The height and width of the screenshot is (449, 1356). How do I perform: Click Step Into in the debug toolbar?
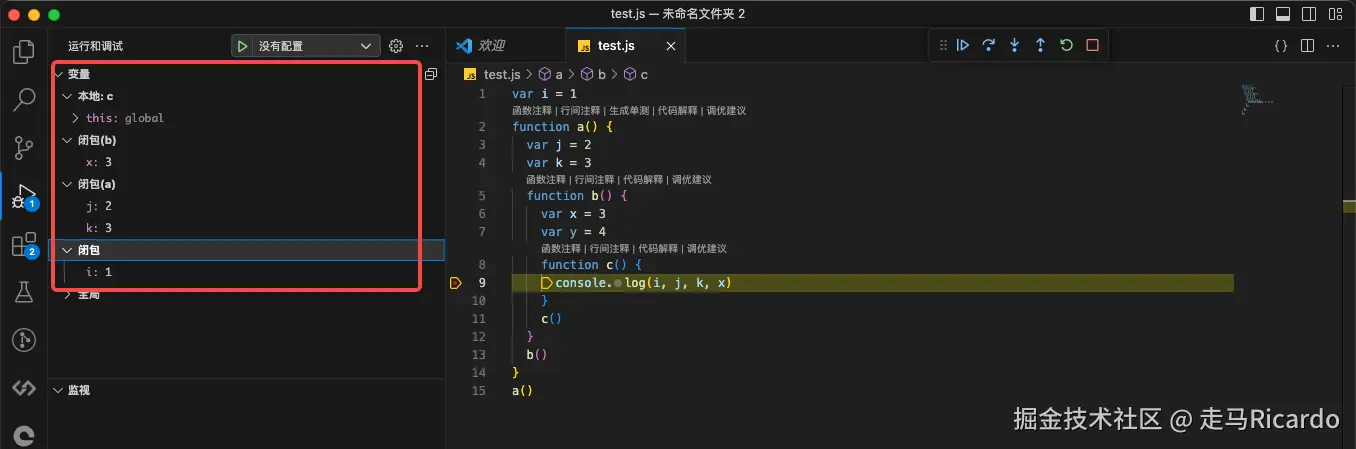1014,45
